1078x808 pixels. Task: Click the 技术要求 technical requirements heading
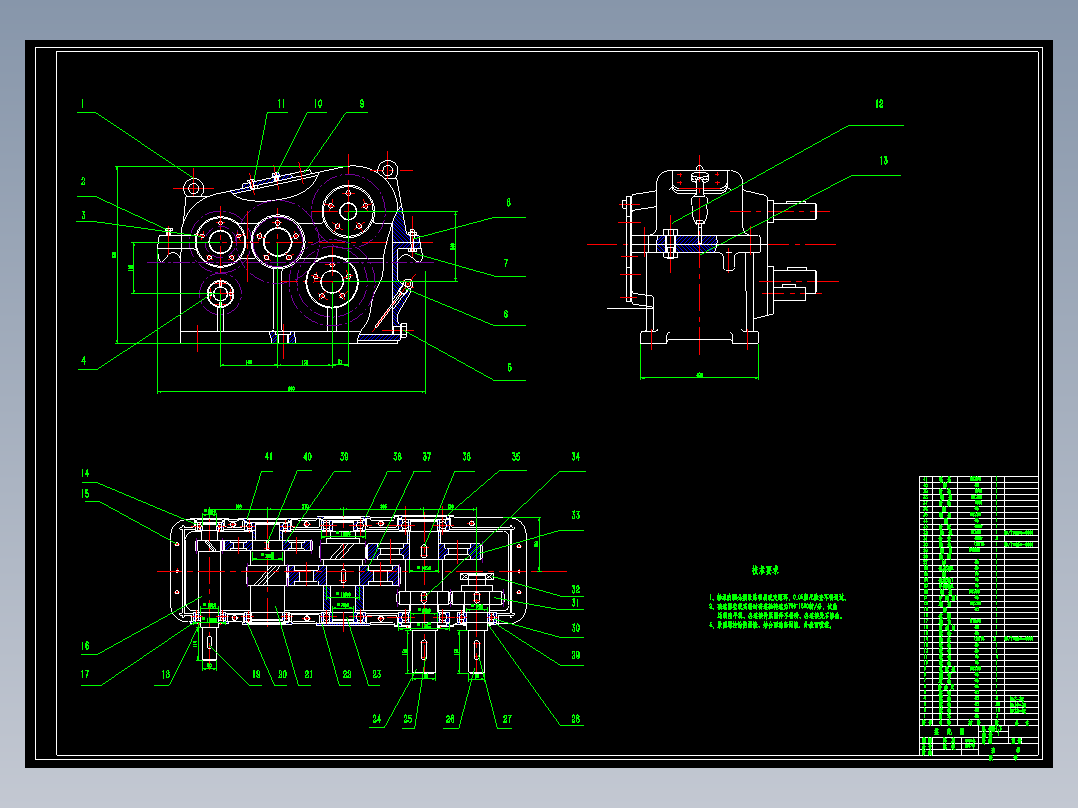(765, 570)
